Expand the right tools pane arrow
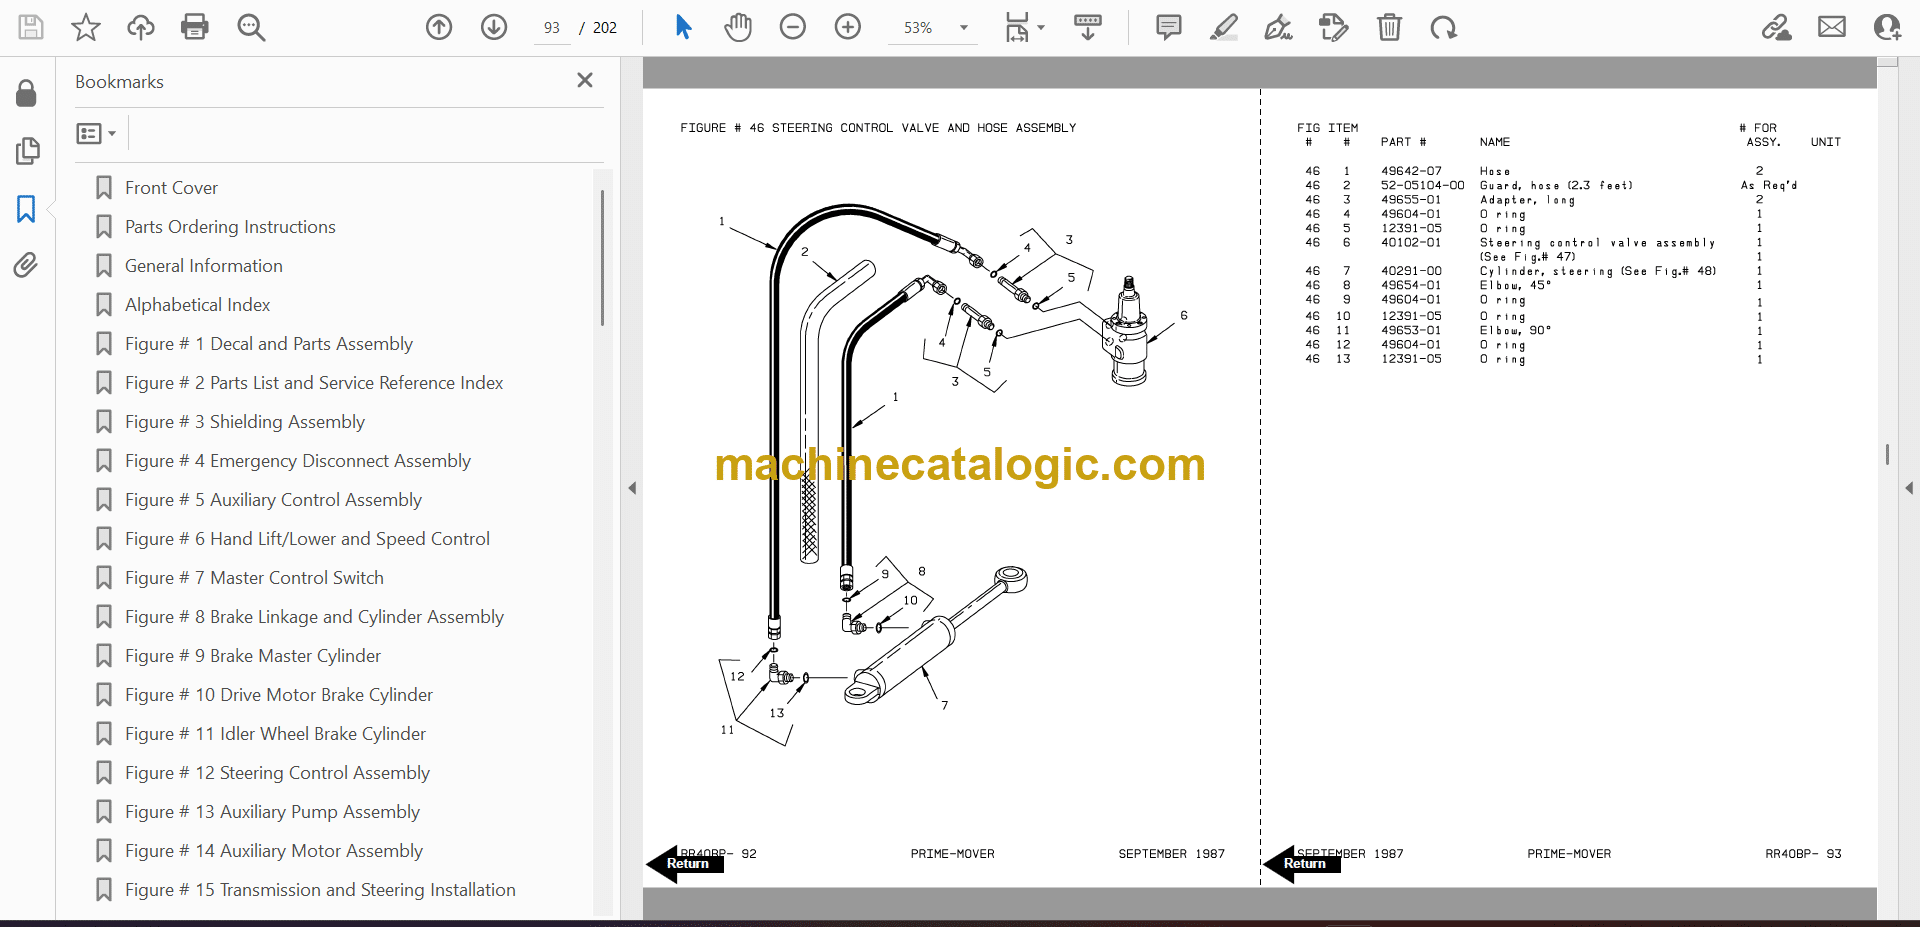Screen dimensions: 1920x927 click(x=1909, y=488)
